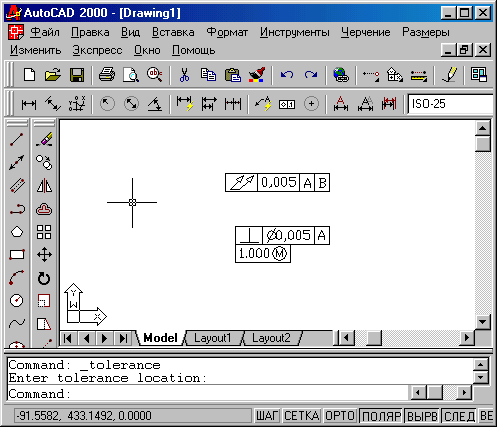Viewport: 497px width, 427px height.
Task: Select the Construction Line tool
Action: 16,163
